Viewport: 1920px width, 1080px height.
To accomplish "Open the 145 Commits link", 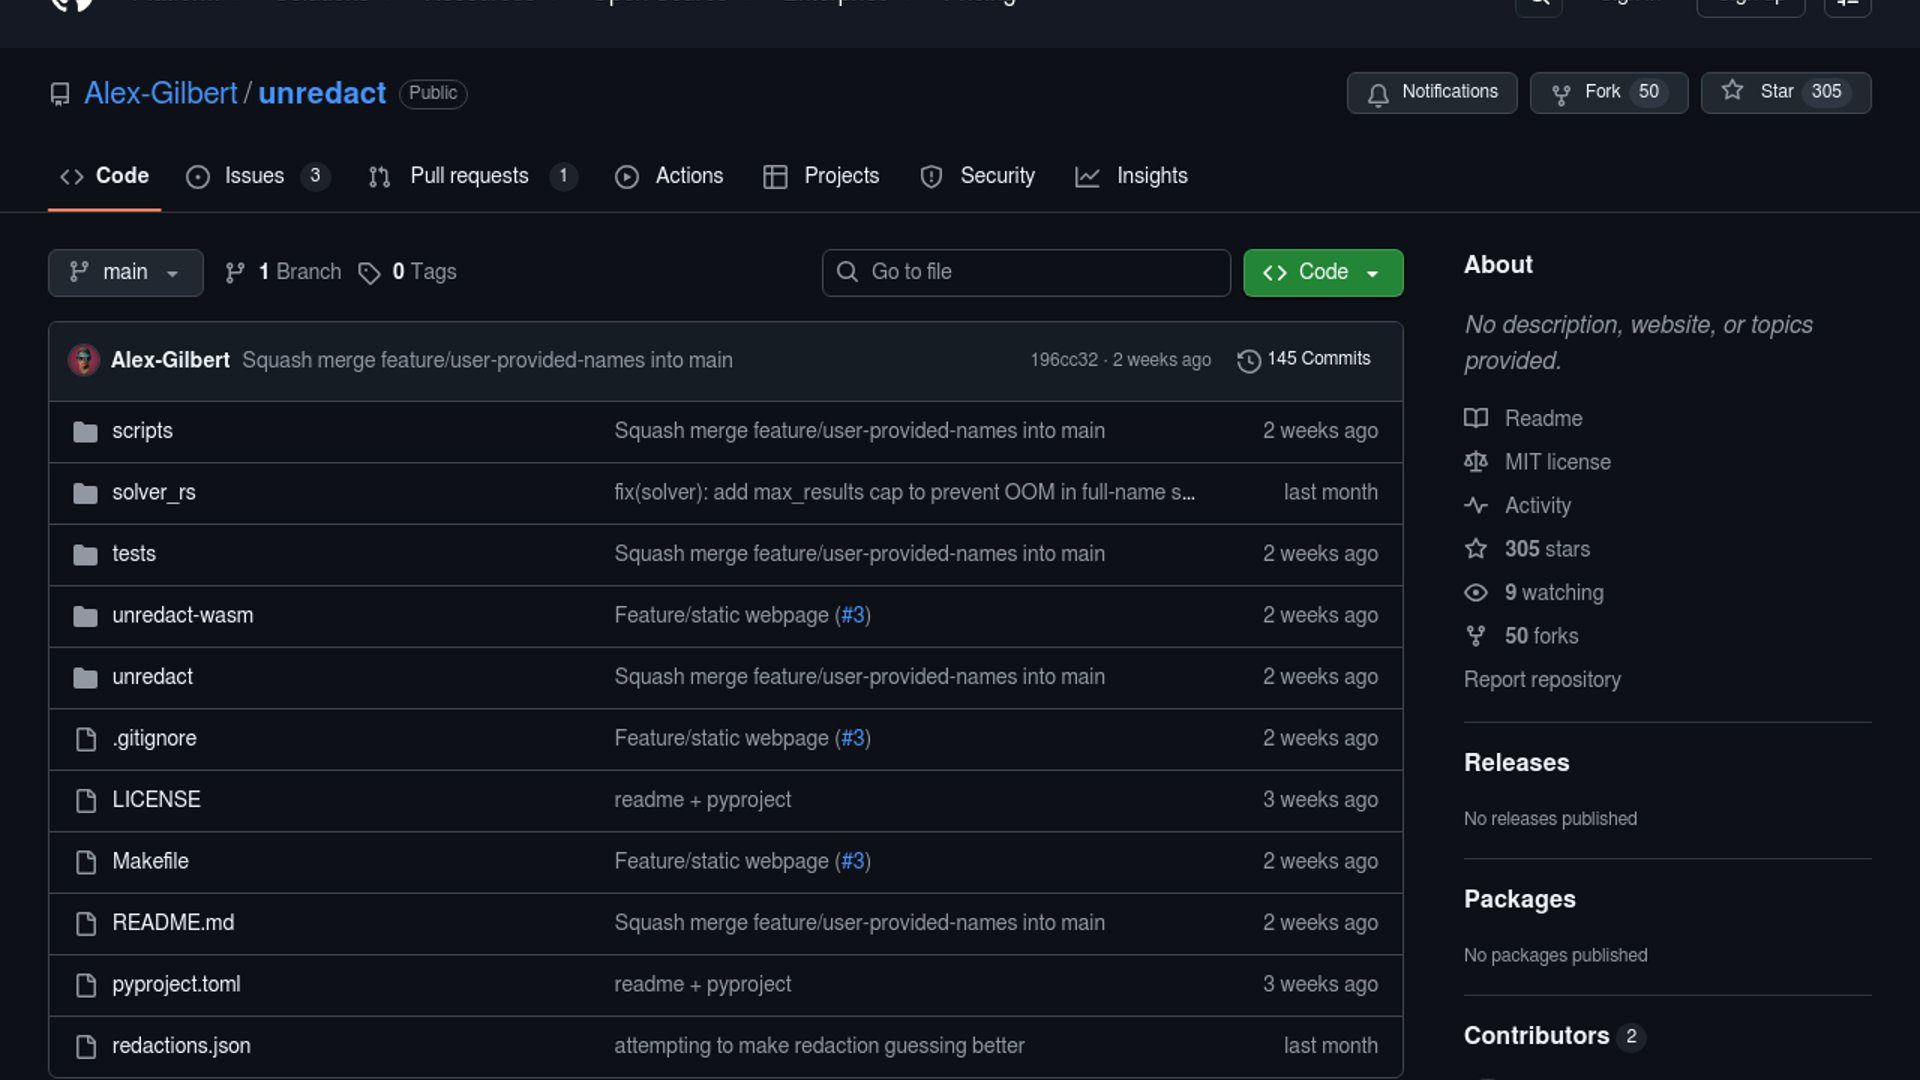I will (1318, 359).
